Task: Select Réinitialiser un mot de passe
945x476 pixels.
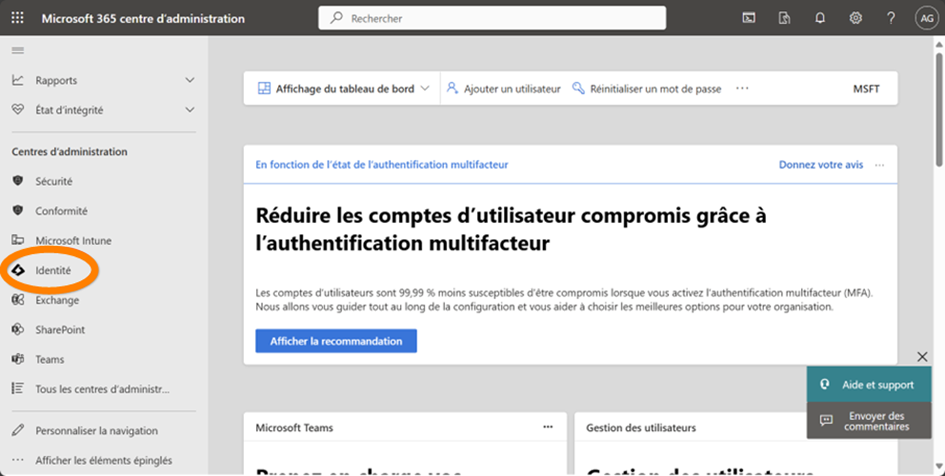Action: click(647, 89)
